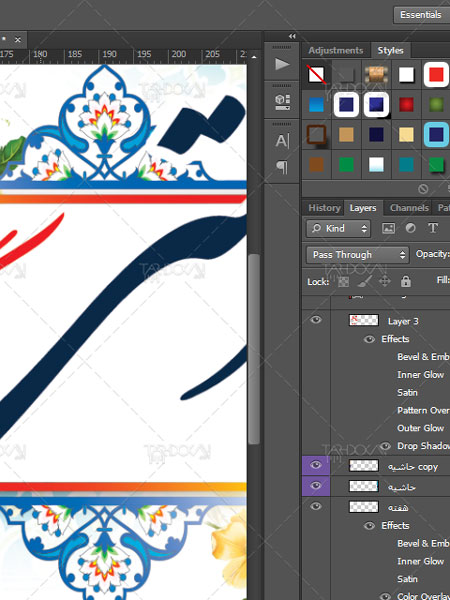
Task: Click the canvas scroll-up arrow
Action: tap(254, 57)
